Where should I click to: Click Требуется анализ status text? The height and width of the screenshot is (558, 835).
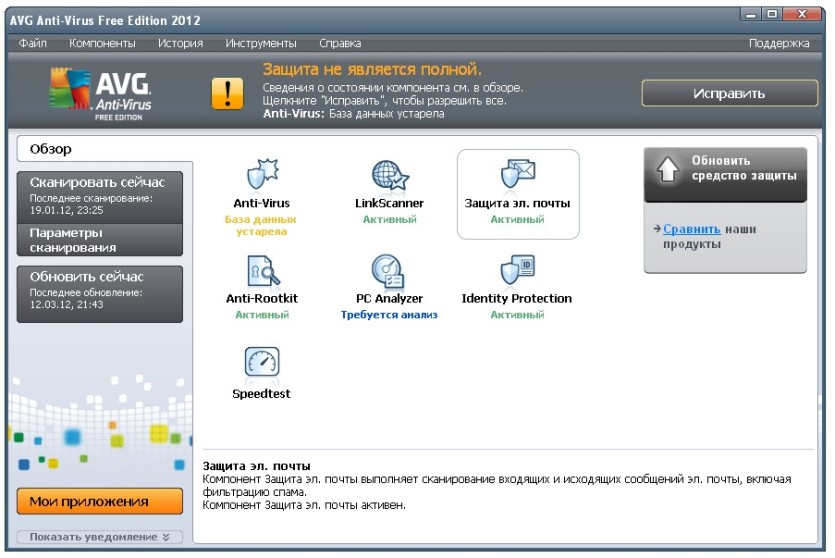click(x=389, y=315)
